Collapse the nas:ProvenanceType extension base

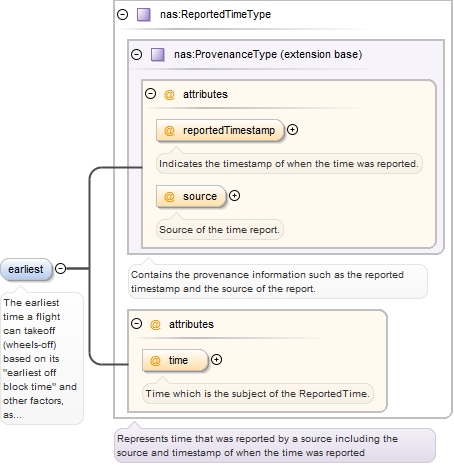[x=137, y=54]
